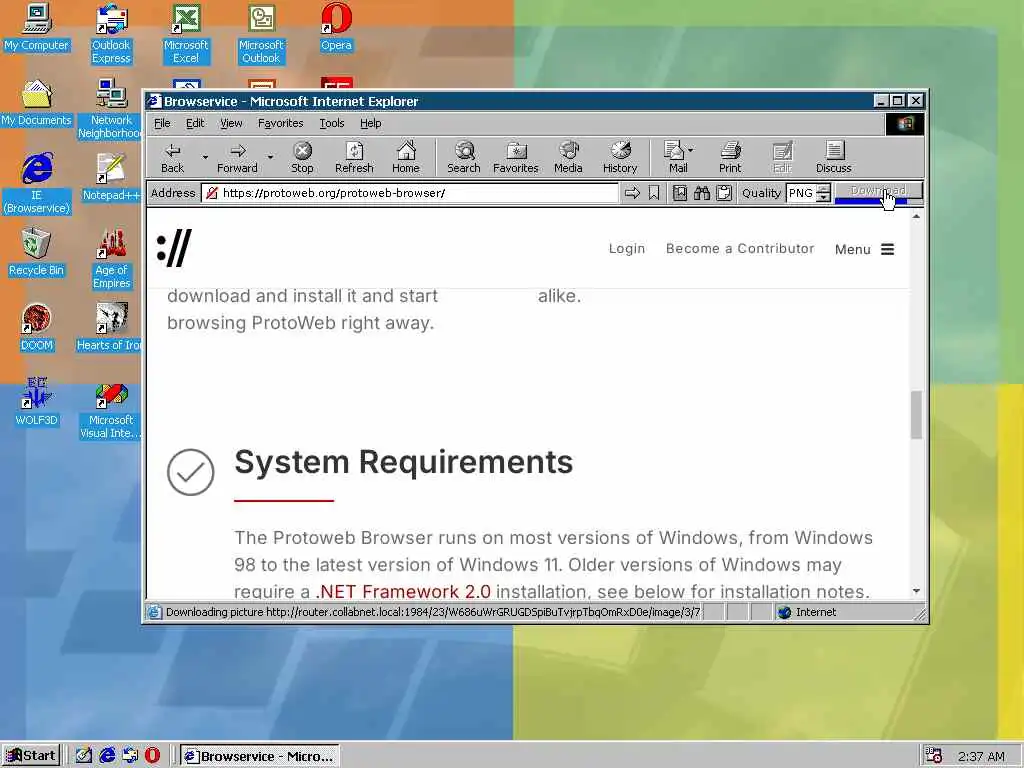Open the Microsoft Excel desktop shortcut

(186, 34)
